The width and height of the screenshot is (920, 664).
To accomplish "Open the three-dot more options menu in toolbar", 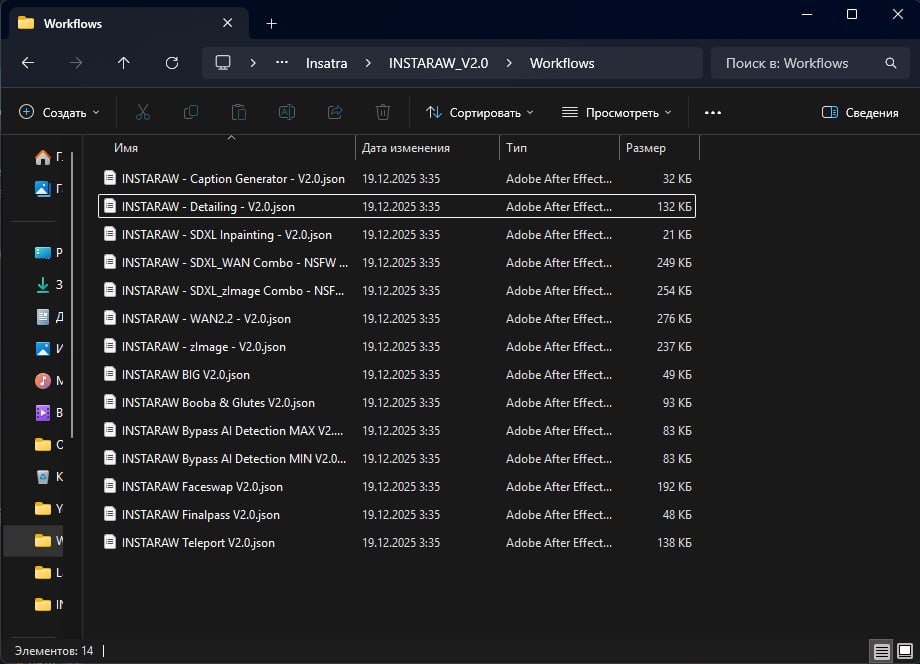I will pos(713,113).
